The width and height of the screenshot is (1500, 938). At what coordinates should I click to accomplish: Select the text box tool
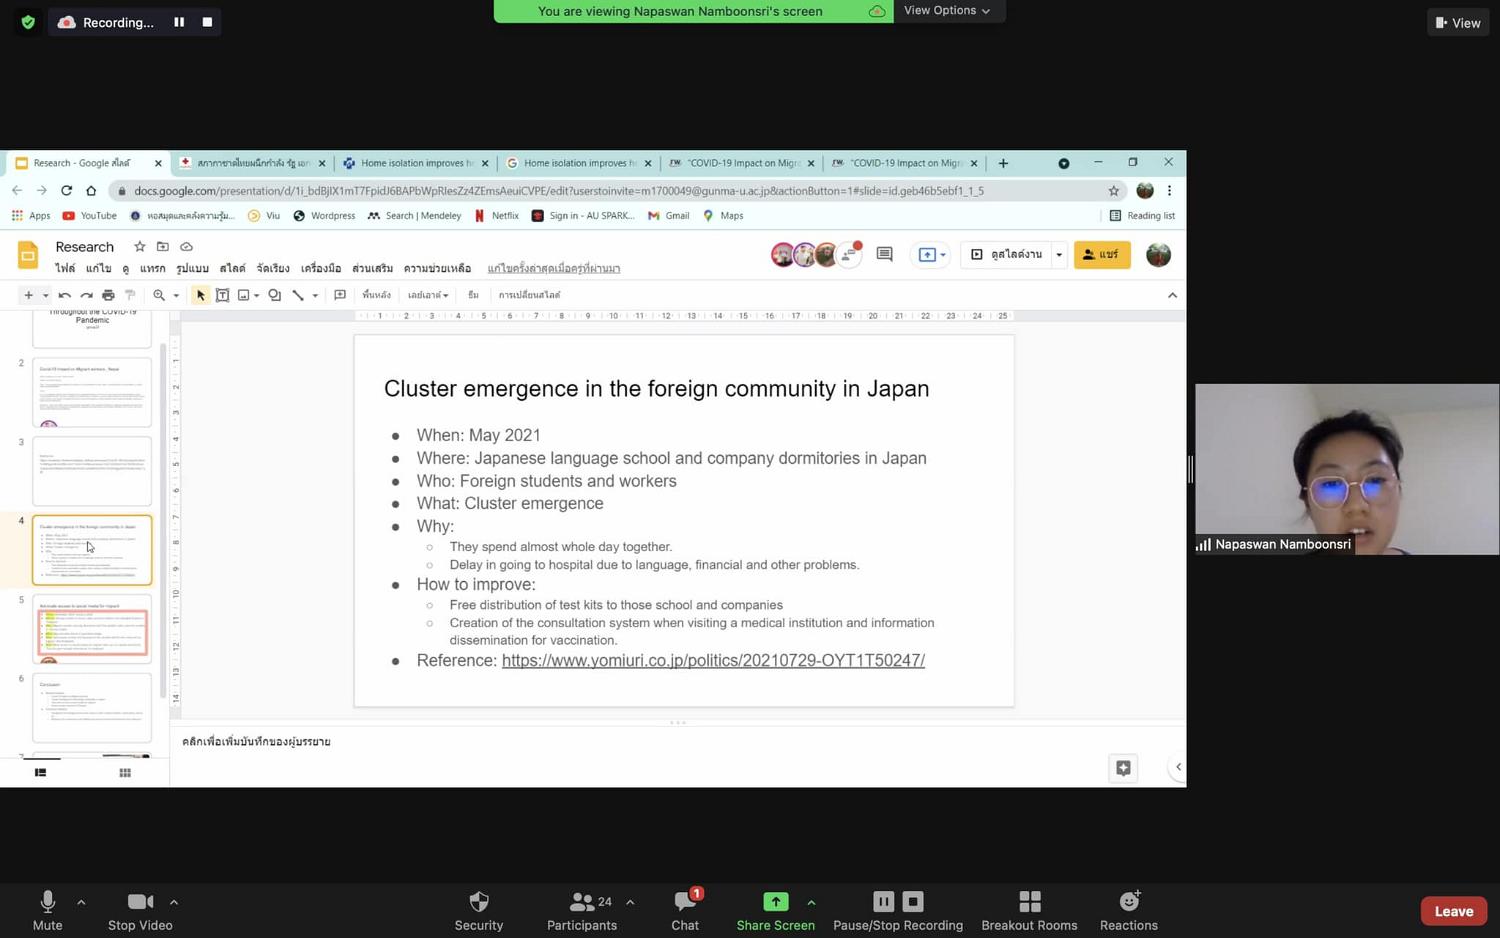(x=222, y=295)
